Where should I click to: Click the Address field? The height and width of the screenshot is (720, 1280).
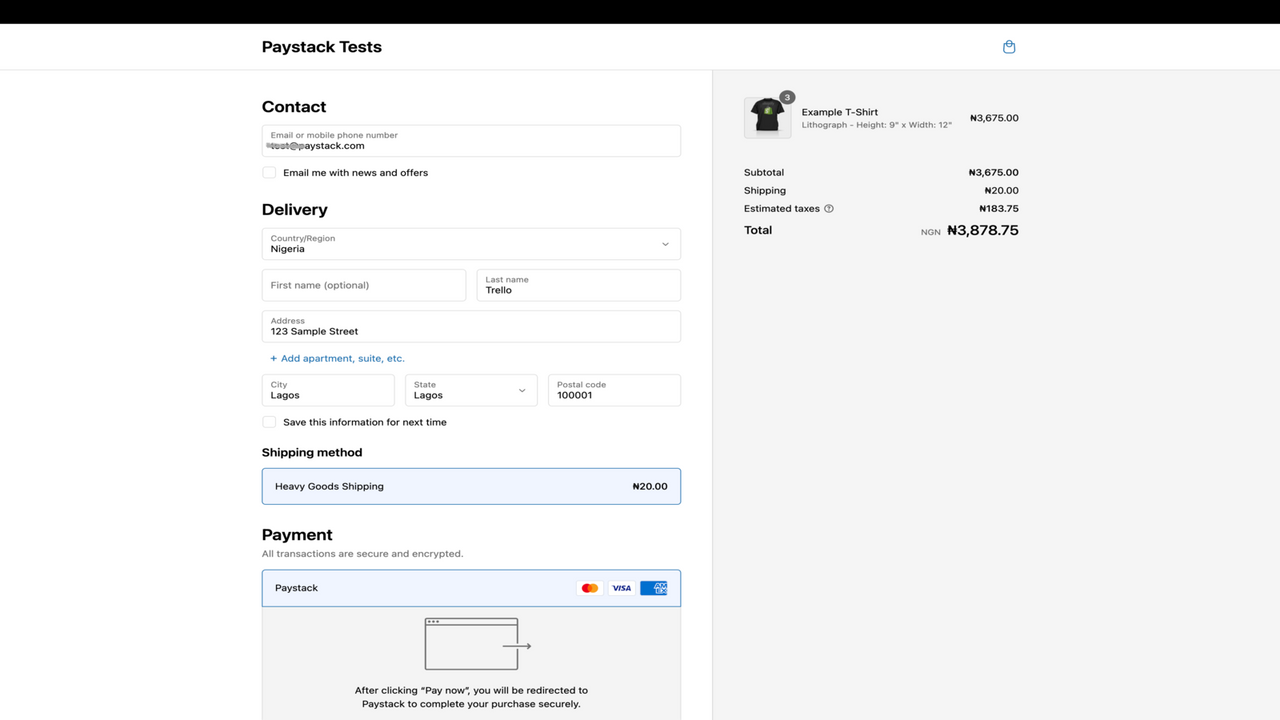[471, 326]
